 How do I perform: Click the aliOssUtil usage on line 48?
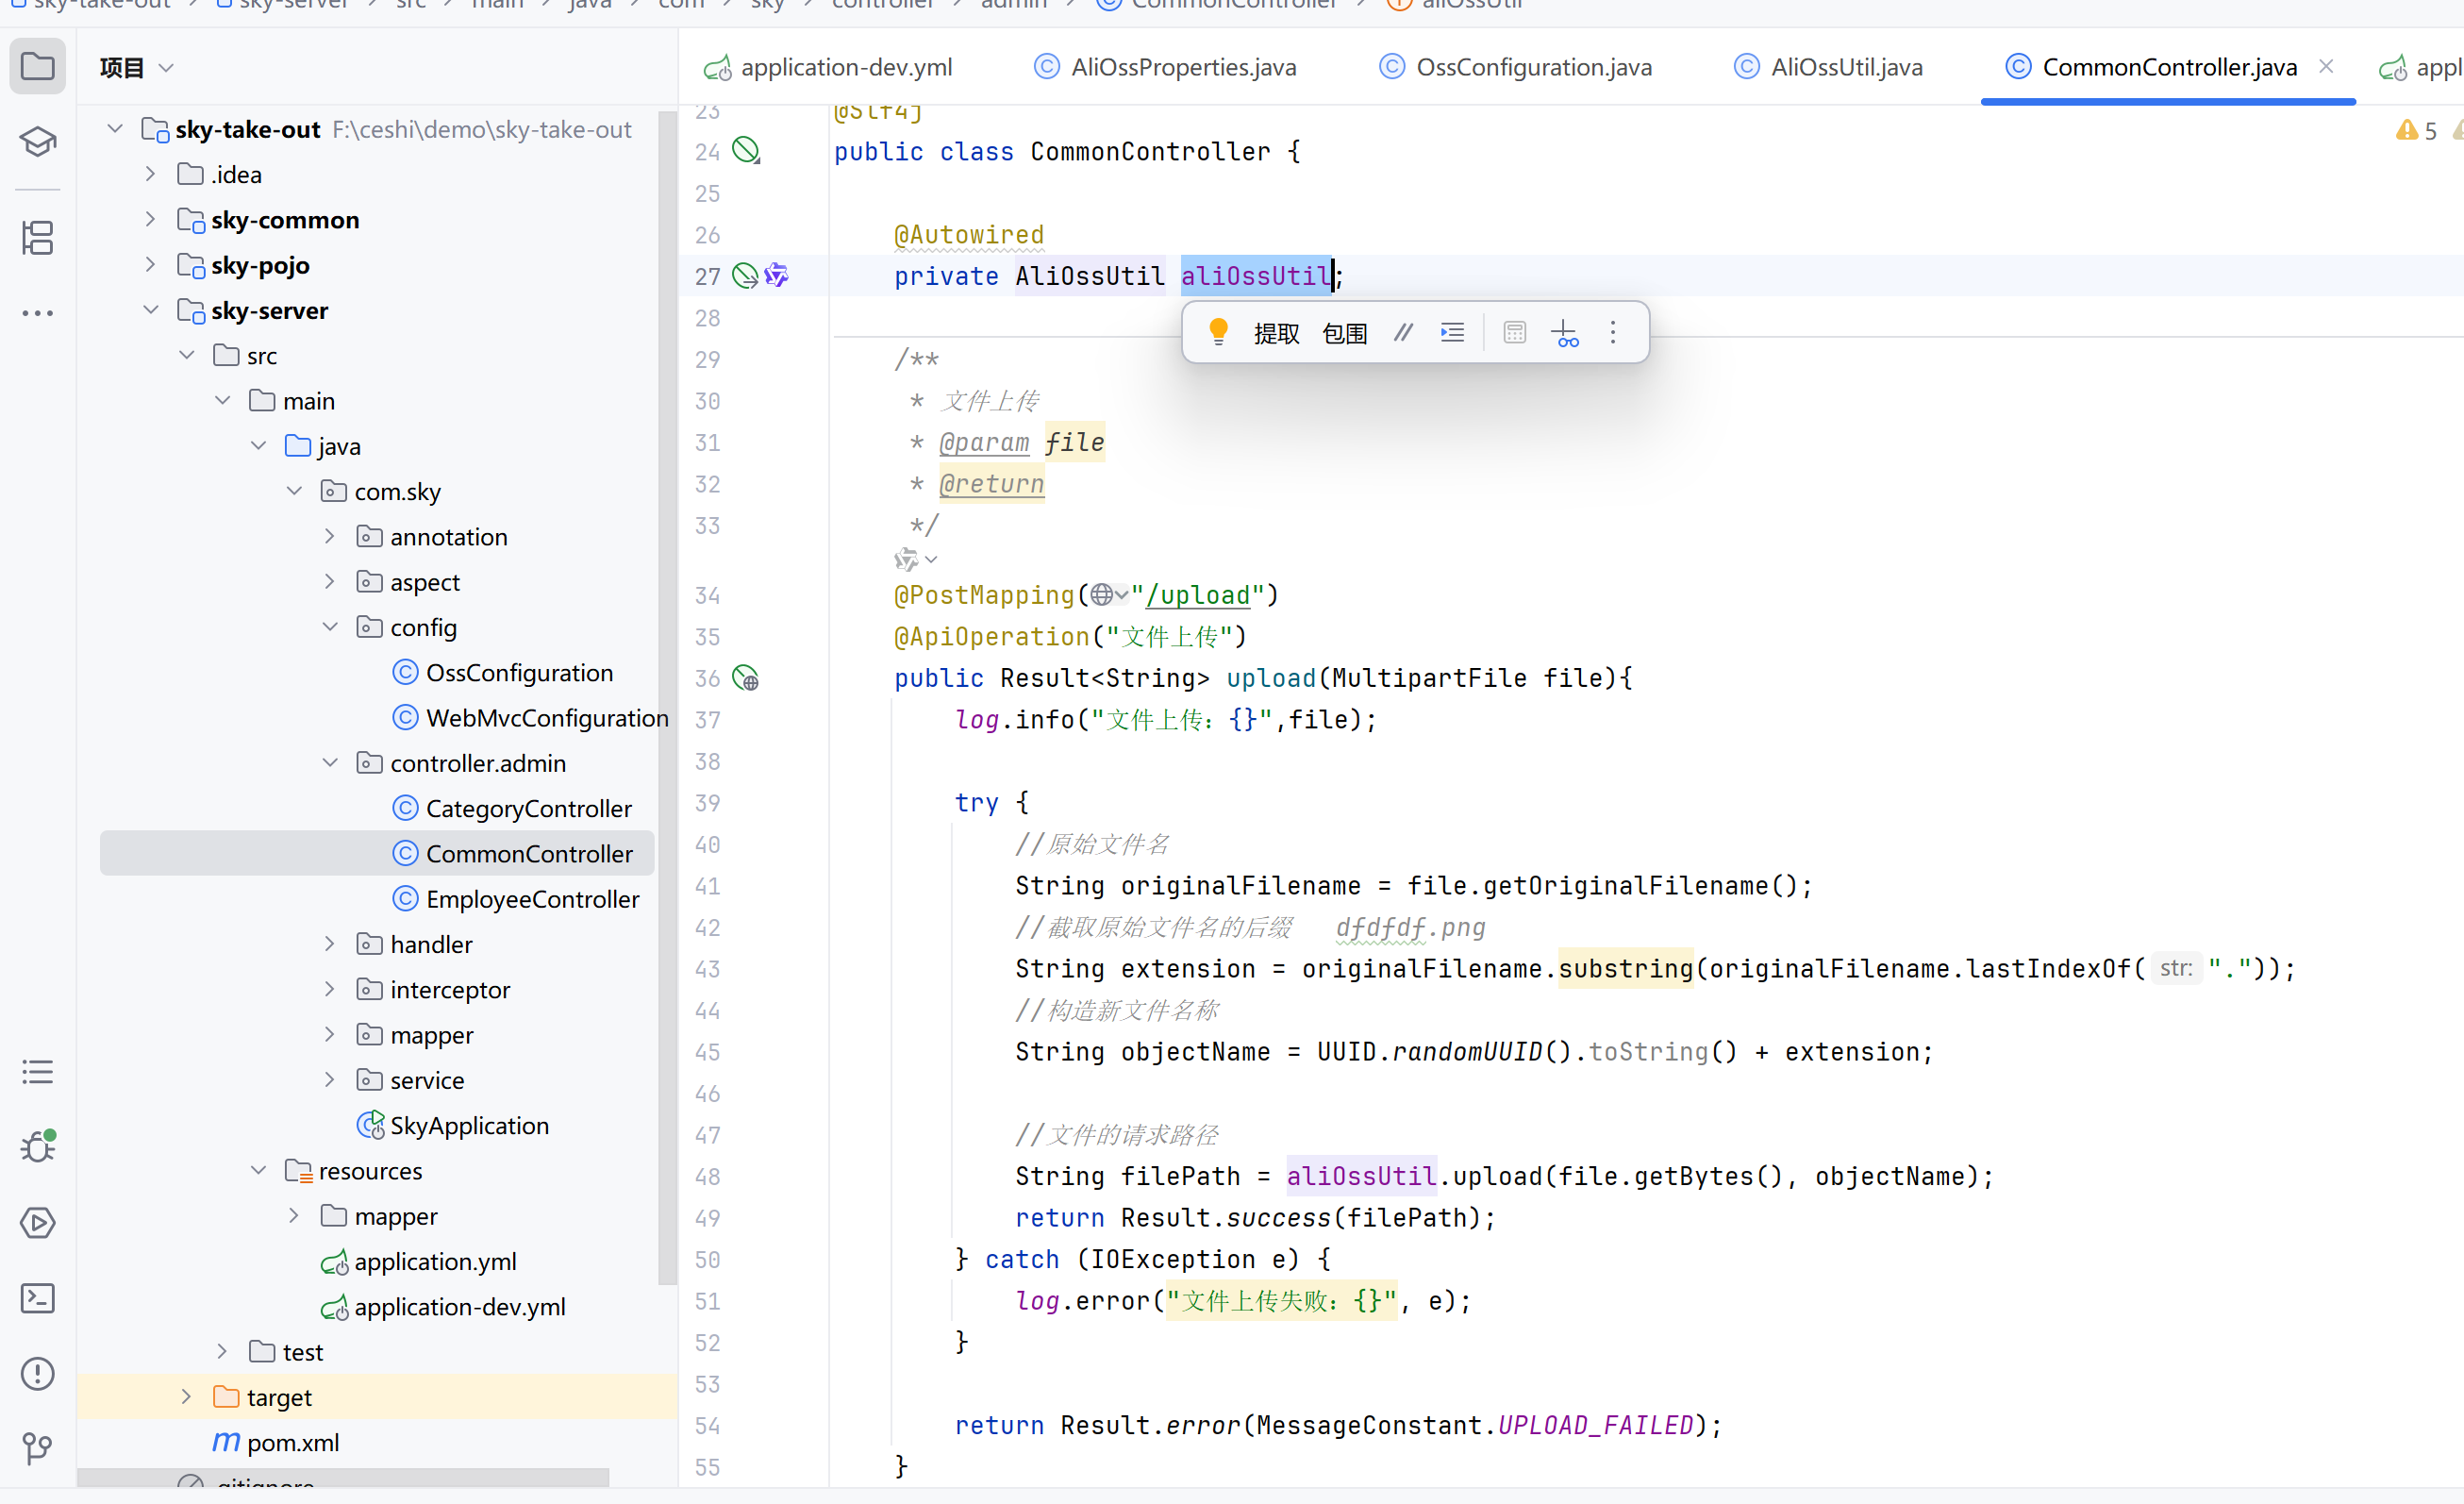(1361, 1176)
